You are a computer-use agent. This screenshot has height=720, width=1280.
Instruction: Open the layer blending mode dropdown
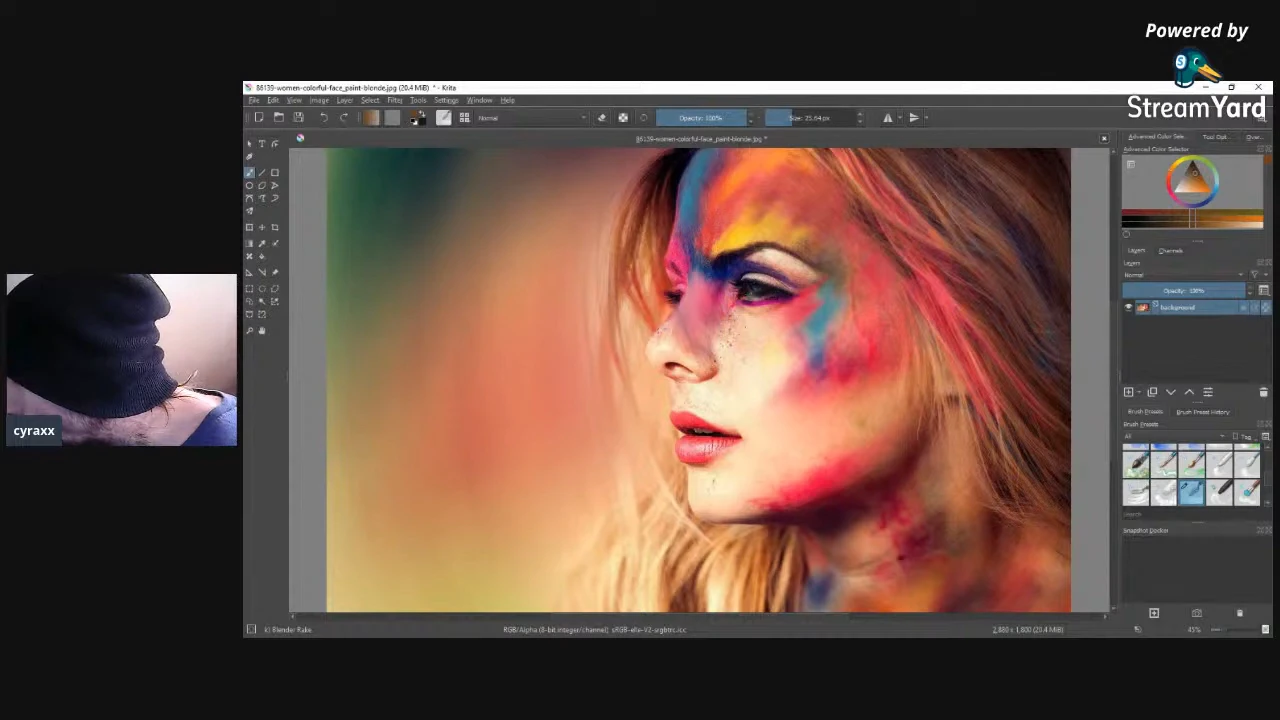click(1184, 275)
